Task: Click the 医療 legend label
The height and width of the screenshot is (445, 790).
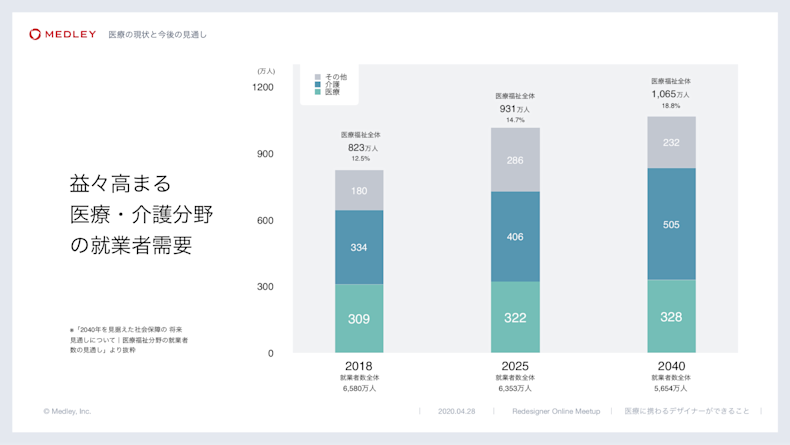Action: (333, 92)
